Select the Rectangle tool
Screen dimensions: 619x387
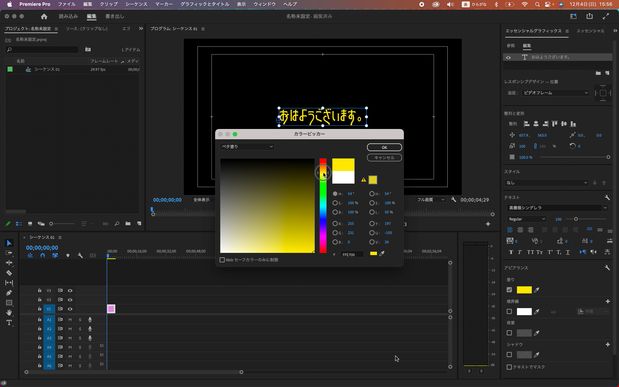(x=9, y=303)
